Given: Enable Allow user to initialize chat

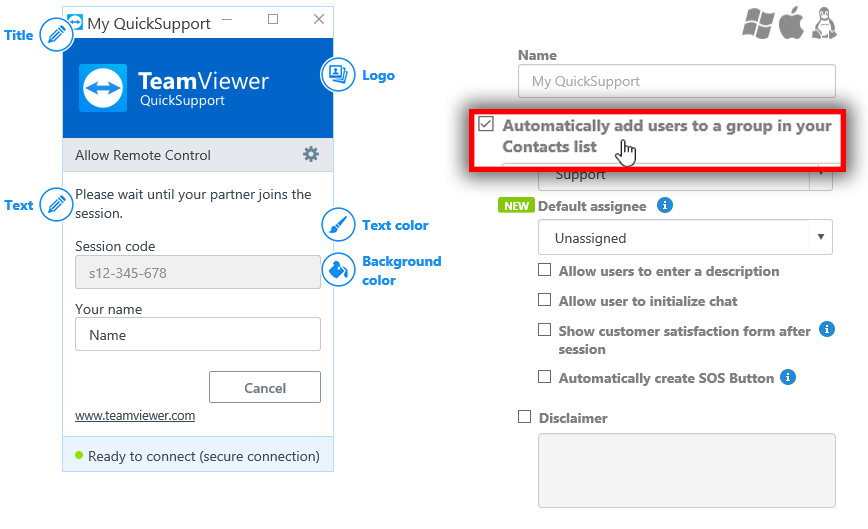Looking at the screenshot, I should point(545,299).
